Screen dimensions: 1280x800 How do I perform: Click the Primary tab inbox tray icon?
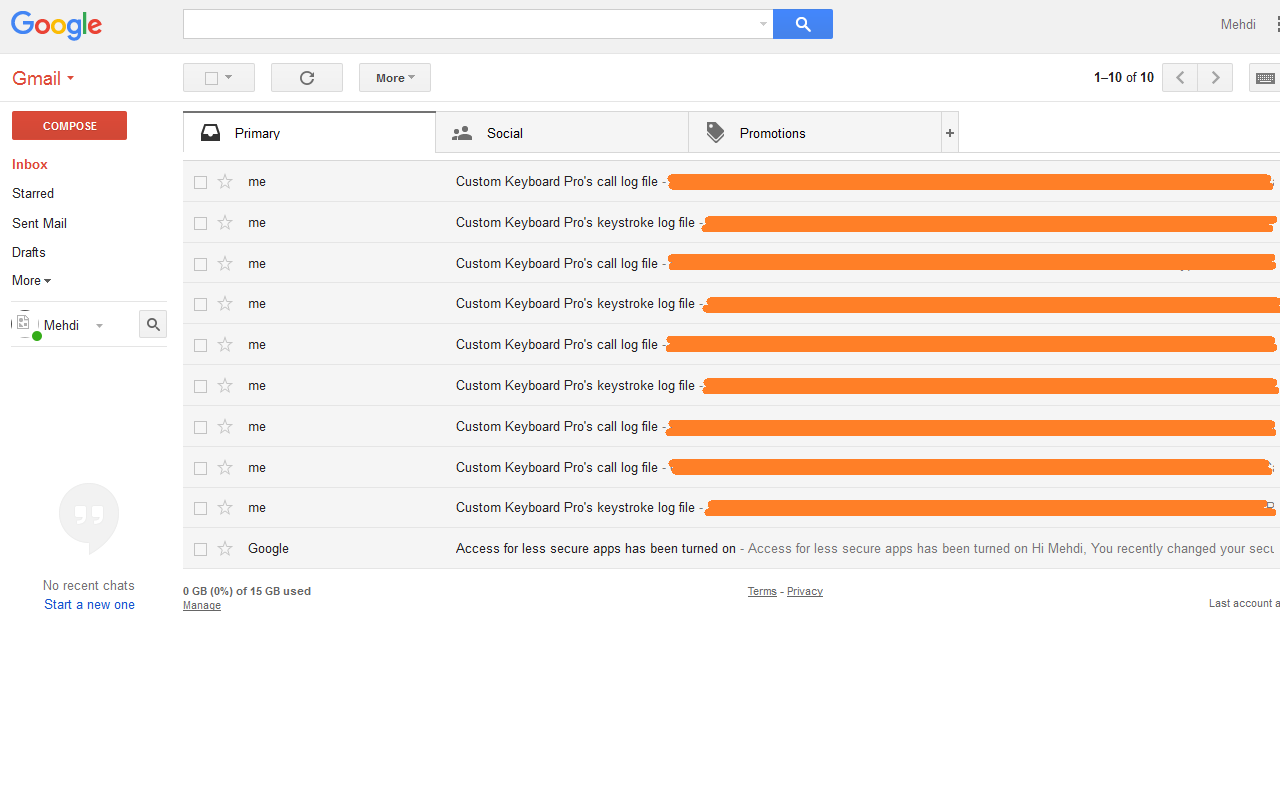[x=210, y=133]
